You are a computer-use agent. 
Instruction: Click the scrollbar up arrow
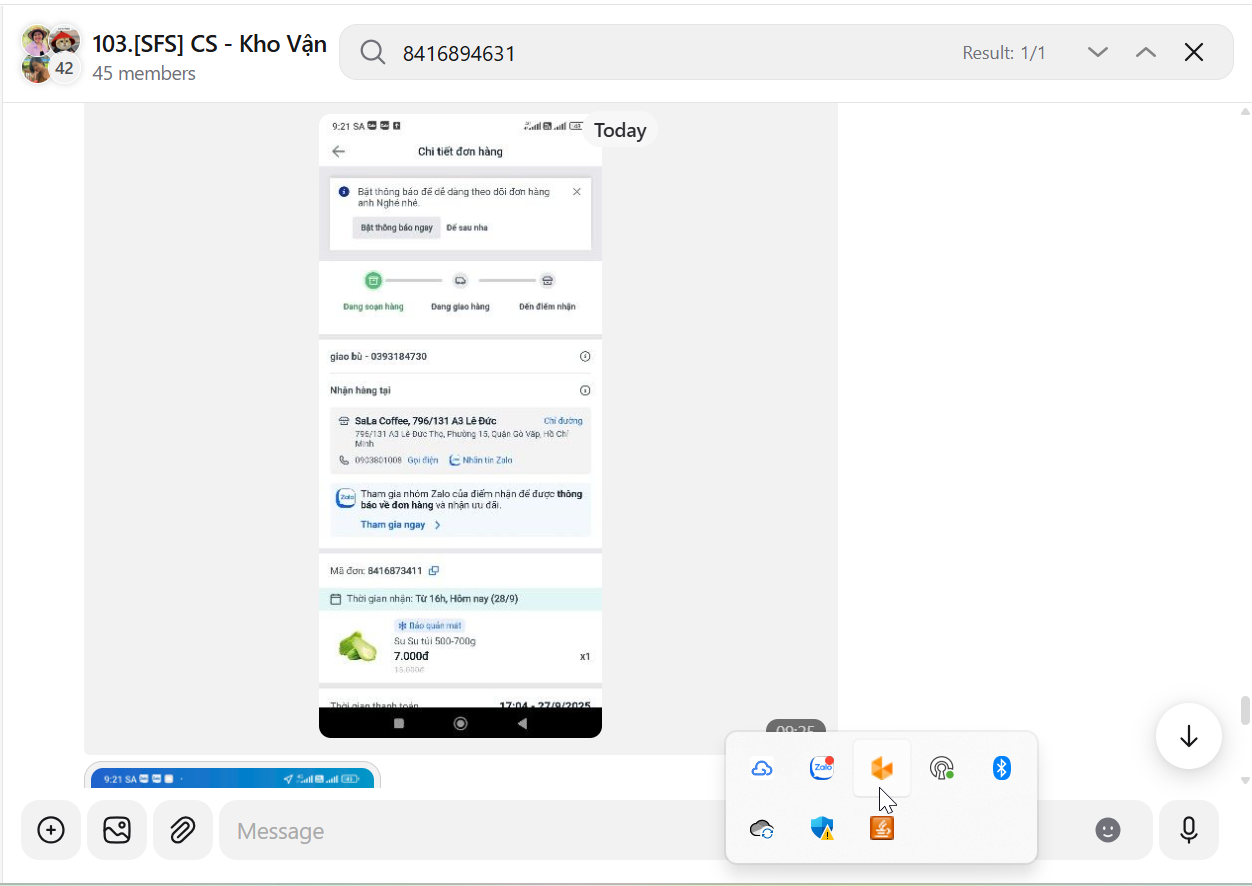(1245, 111)
